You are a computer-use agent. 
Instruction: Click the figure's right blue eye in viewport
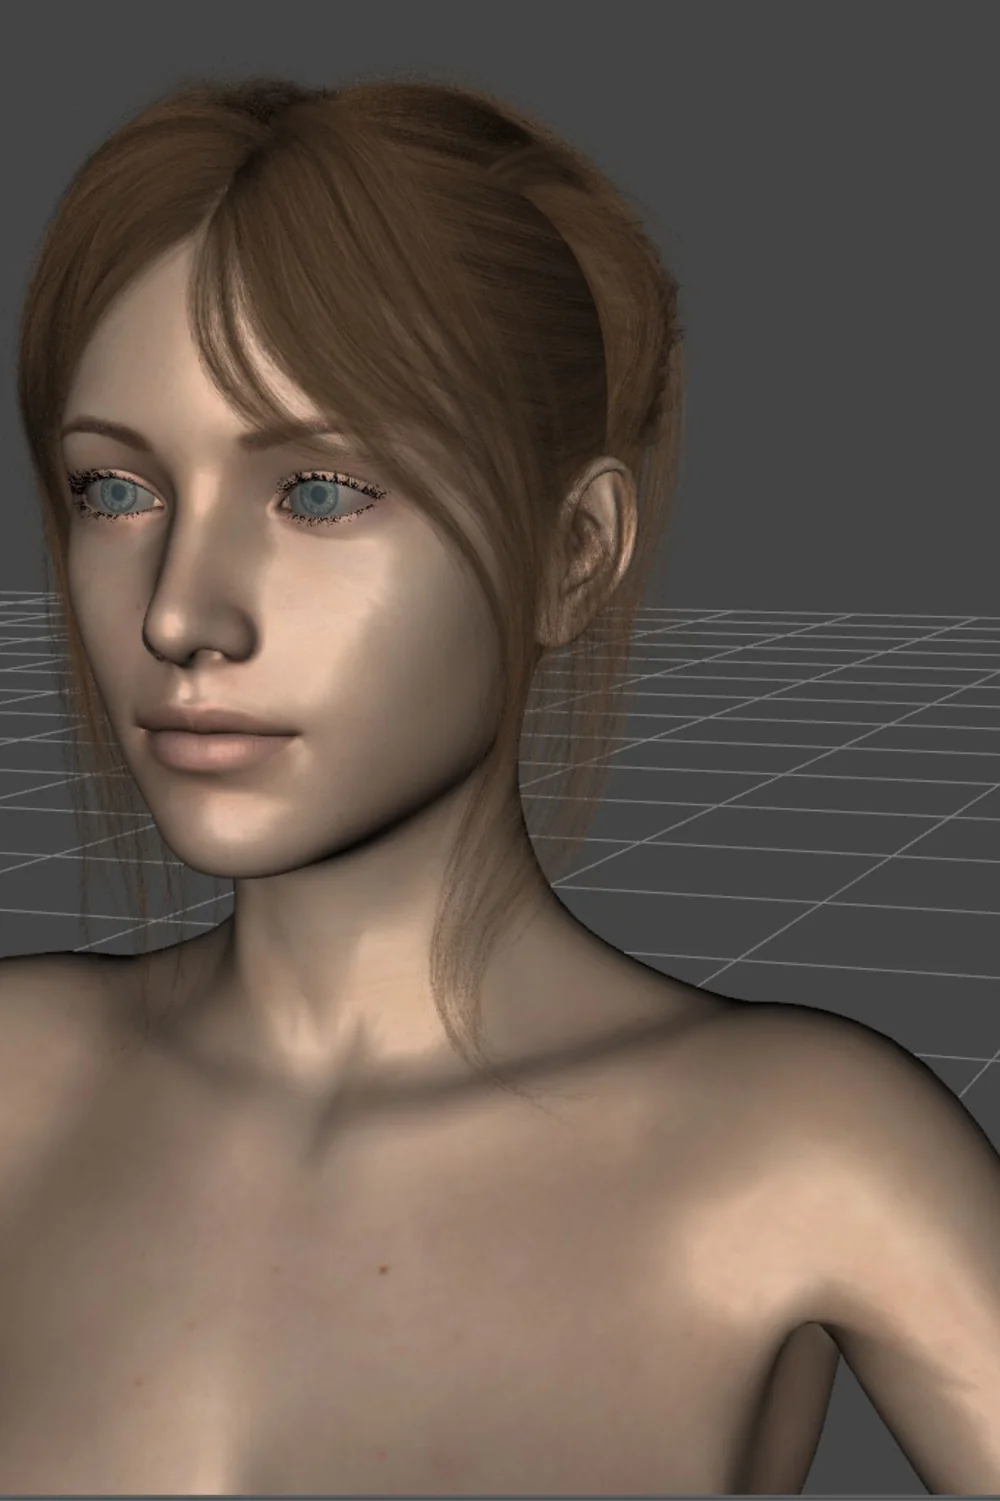[x=318, y=495]
